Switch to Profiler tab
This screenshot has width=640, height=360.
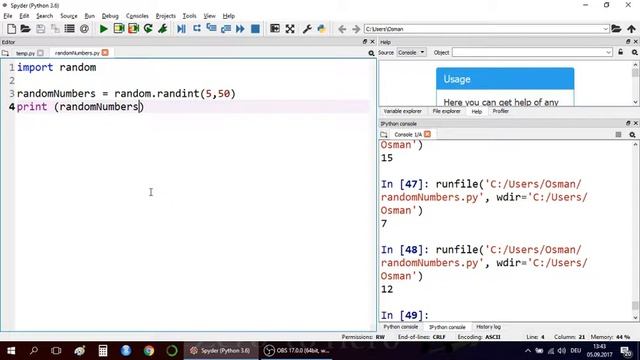pos(500,111)
